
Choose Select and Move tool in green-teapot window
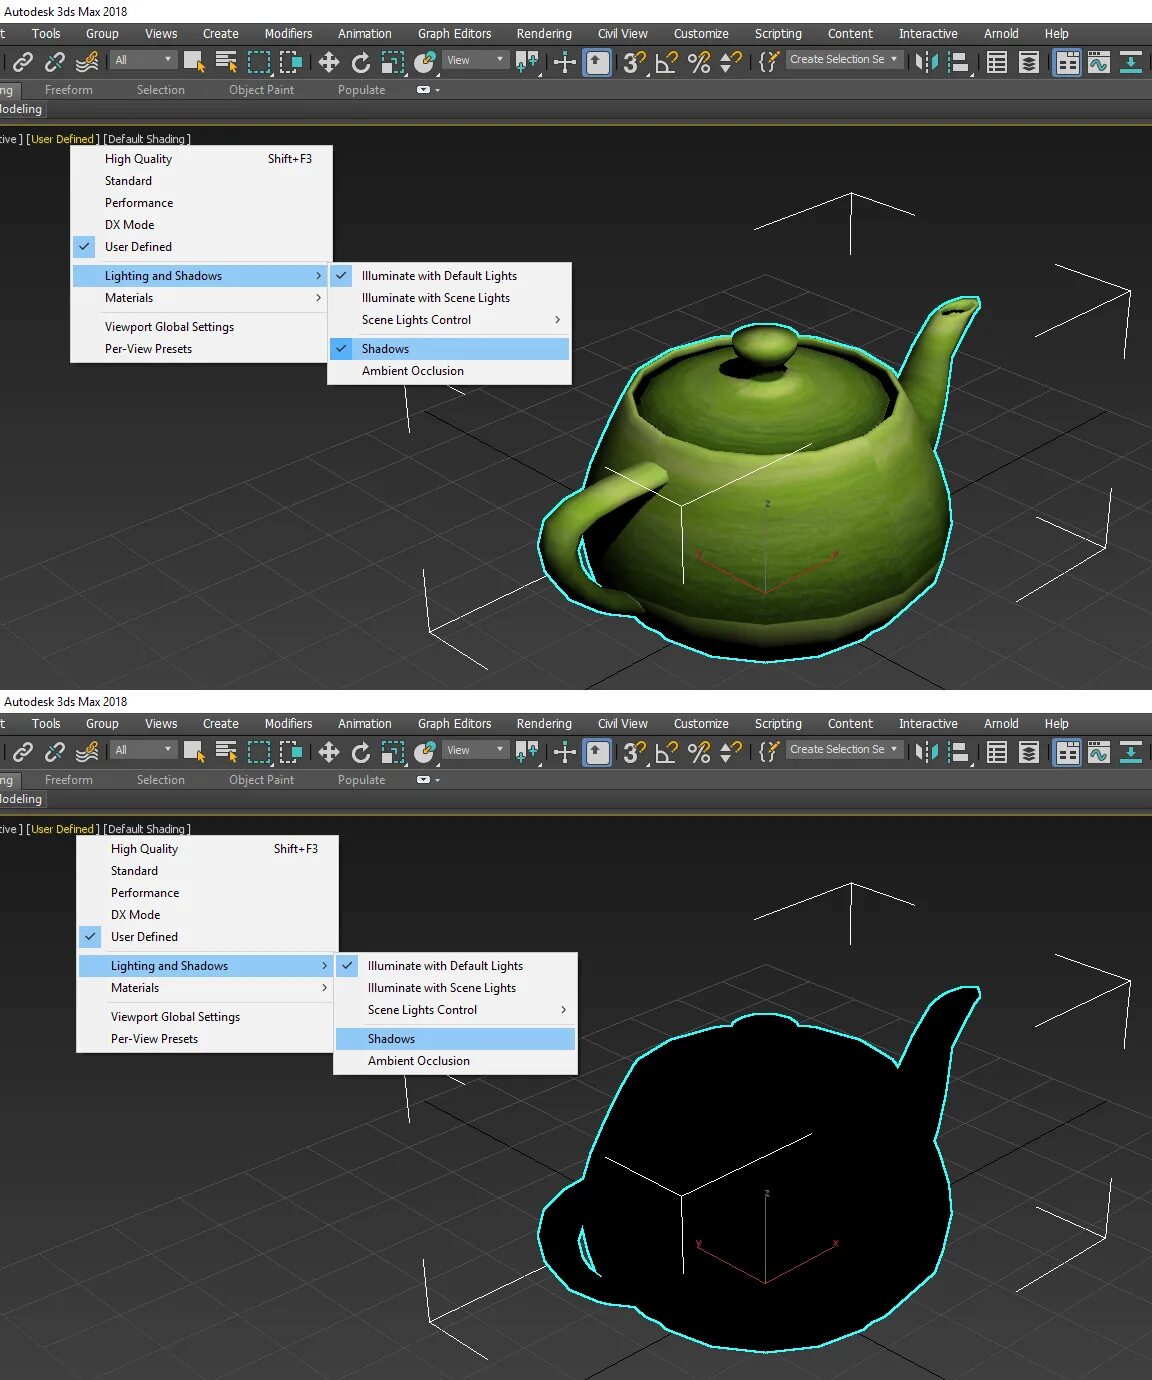tap(329, 62)
